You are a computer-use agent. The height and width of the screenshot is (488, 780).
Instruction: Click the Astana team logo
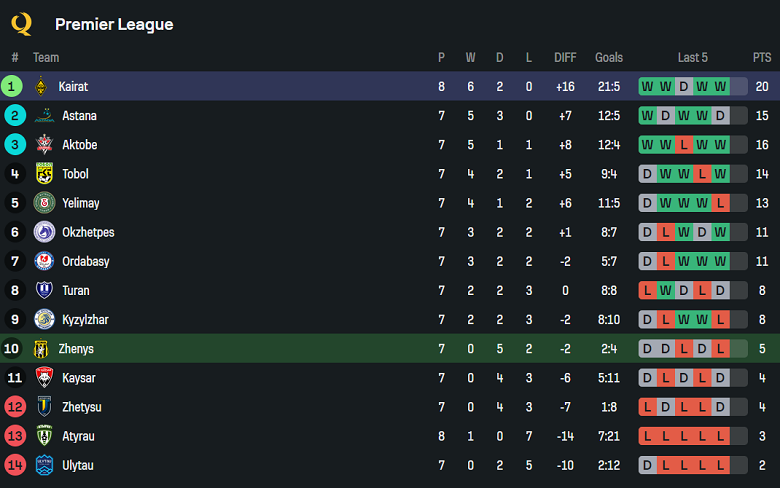point(43,116)
